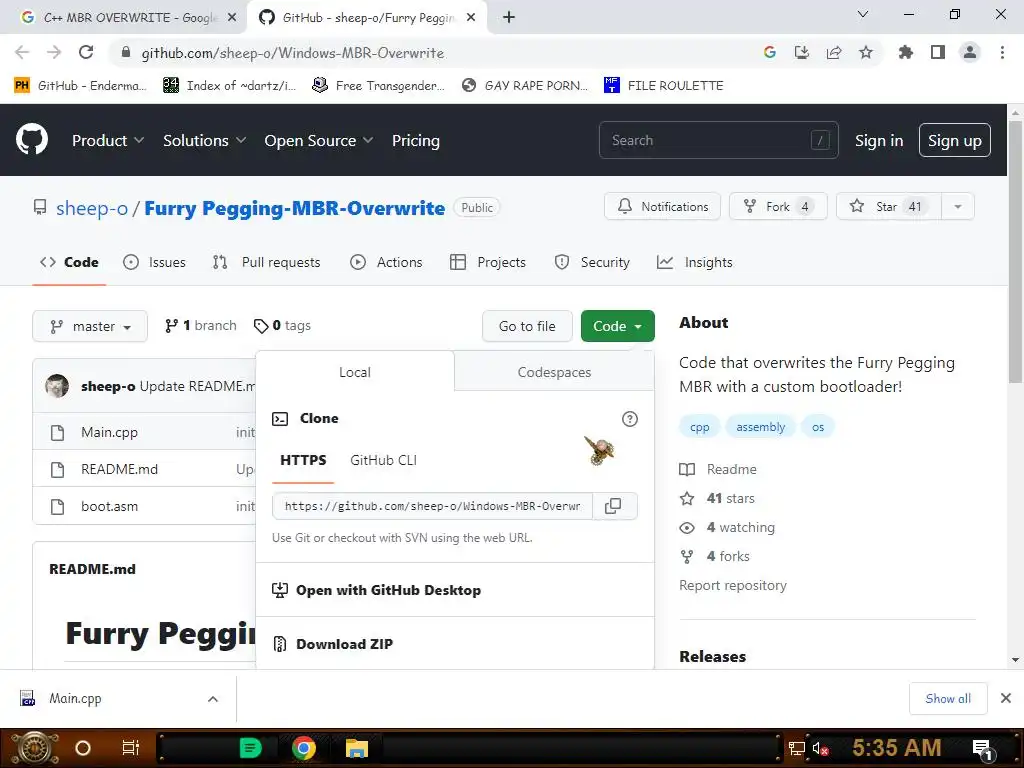Screen dimensions: 1024x768
Task: Expand the Product menu
Action: tap(108, 140)
